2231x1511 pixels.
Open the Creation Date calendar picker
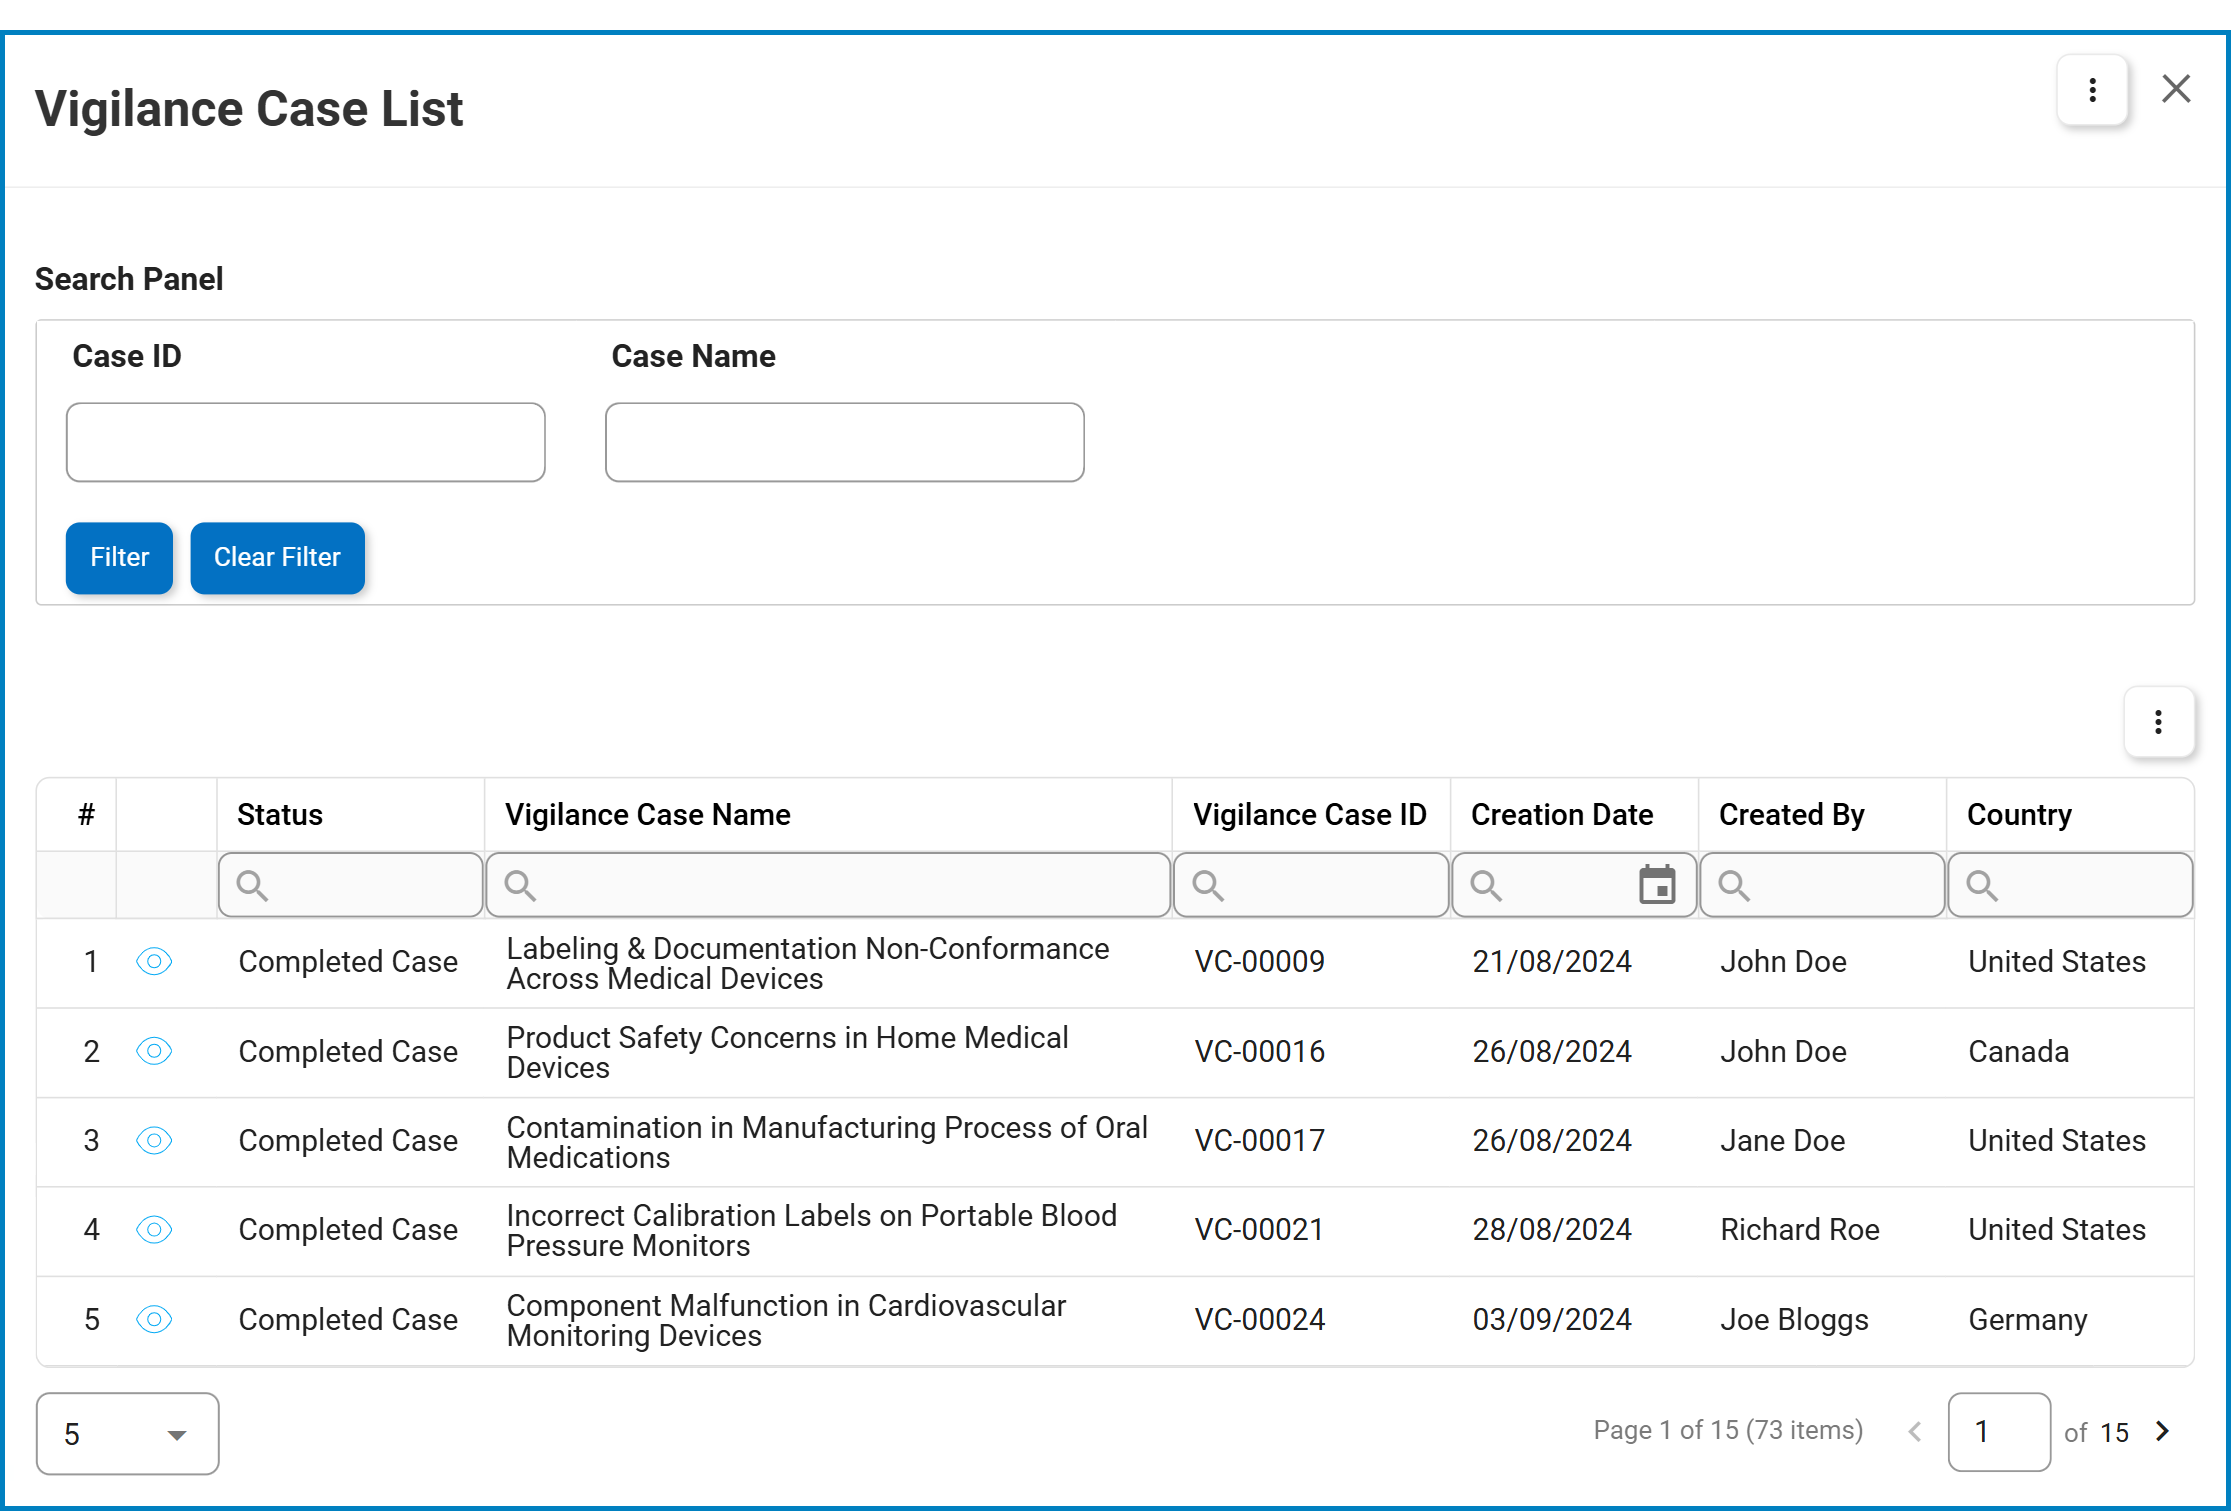point(1657,885)
